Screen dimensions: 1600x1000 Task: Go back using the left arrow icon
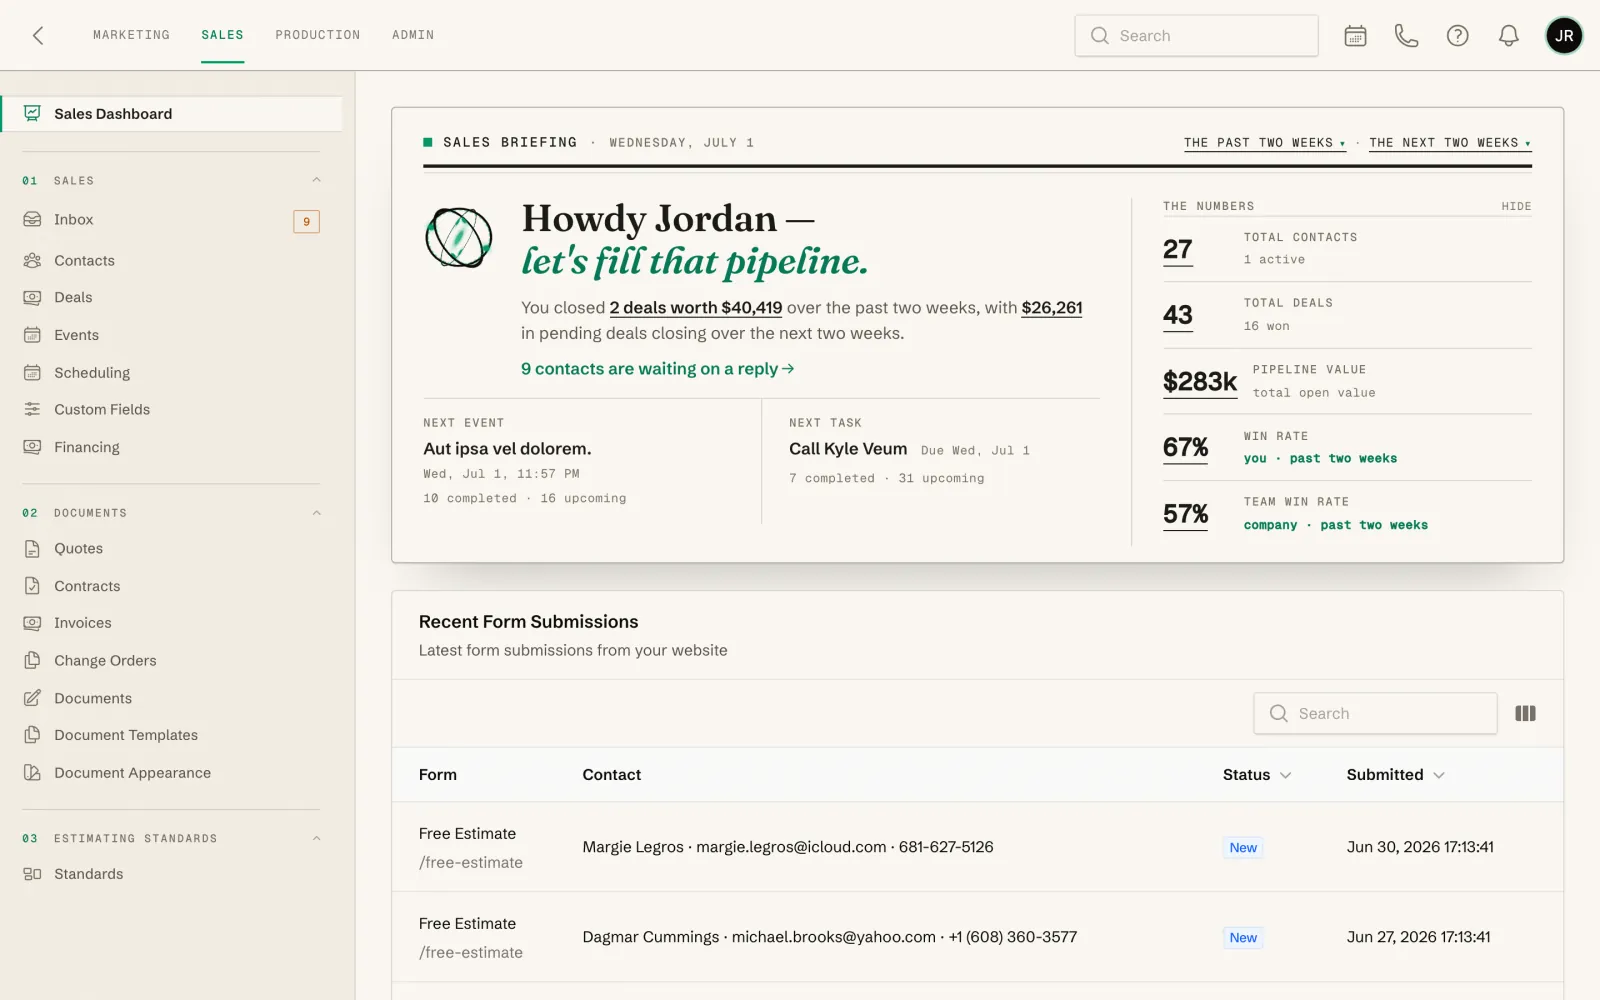[38, 36]
